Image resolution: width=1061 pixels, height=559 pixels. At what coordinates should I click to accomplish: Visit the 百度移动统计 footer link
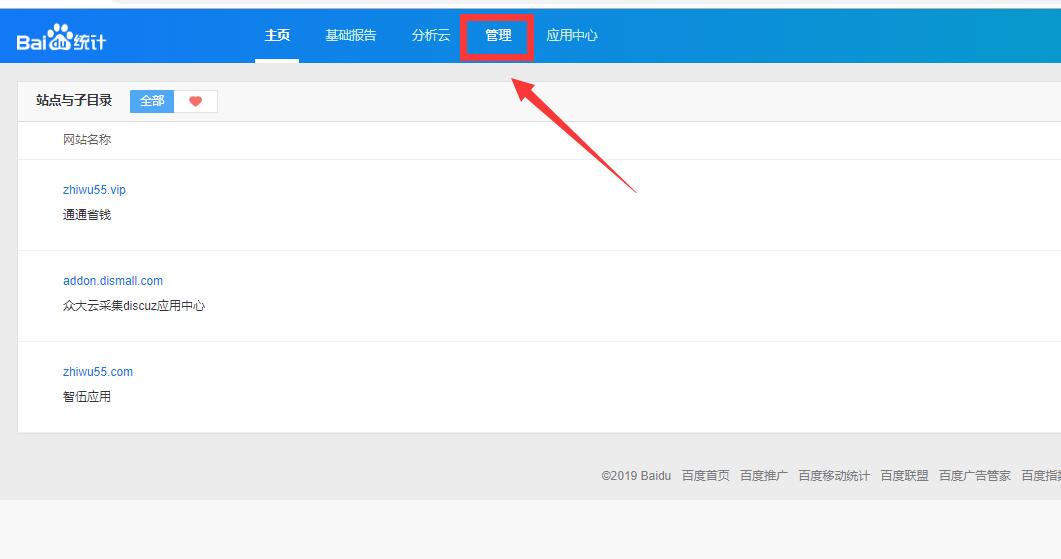(x=834, y=476)
